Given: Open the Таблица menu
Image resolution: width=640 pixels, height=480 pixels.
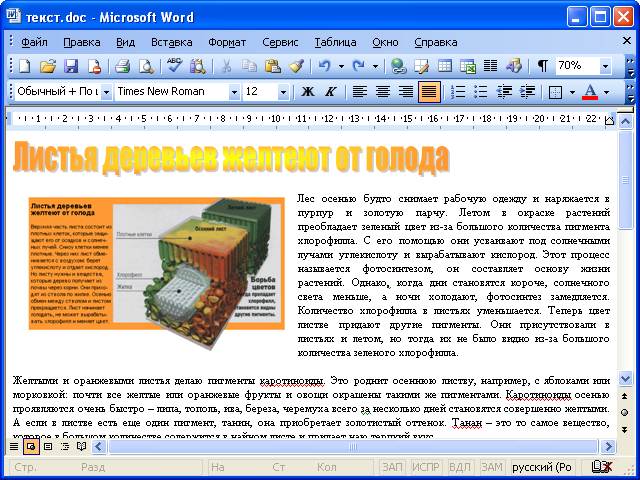Looking at the screenshot, I should coord(335,42).
